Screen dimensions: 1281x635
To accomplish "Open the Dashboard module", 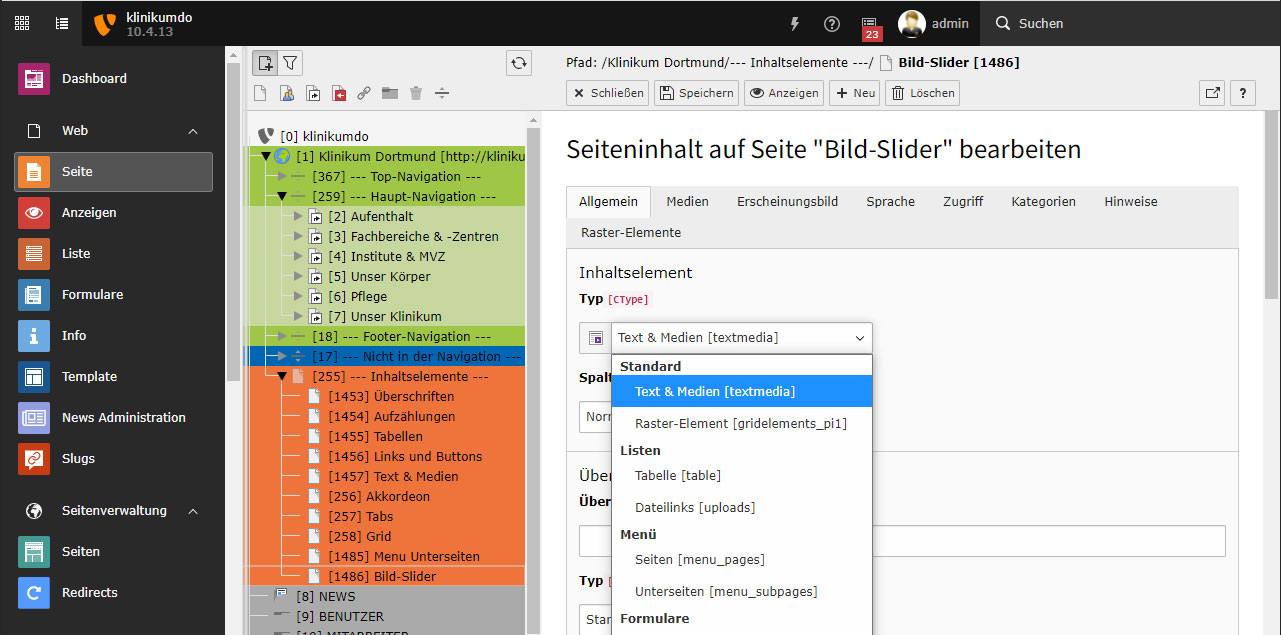I will (113, 78).
